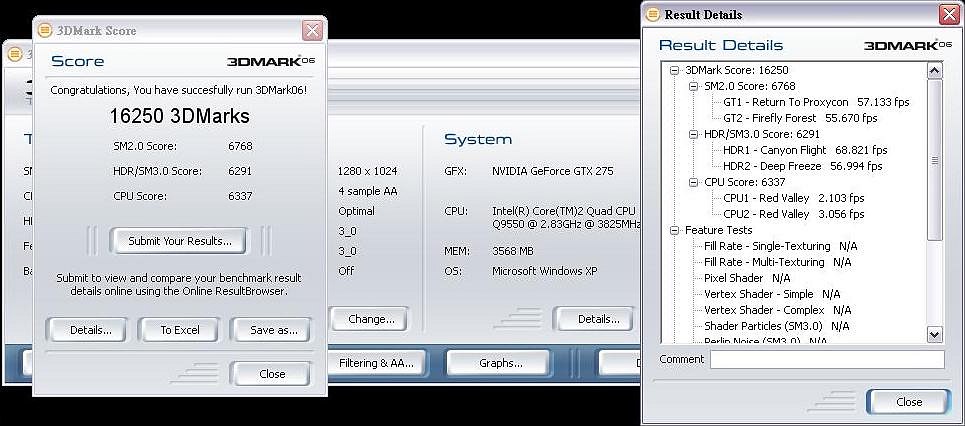965x426 pixels.
Task: Click Submit Your Results button
Action: pos(179,241)
